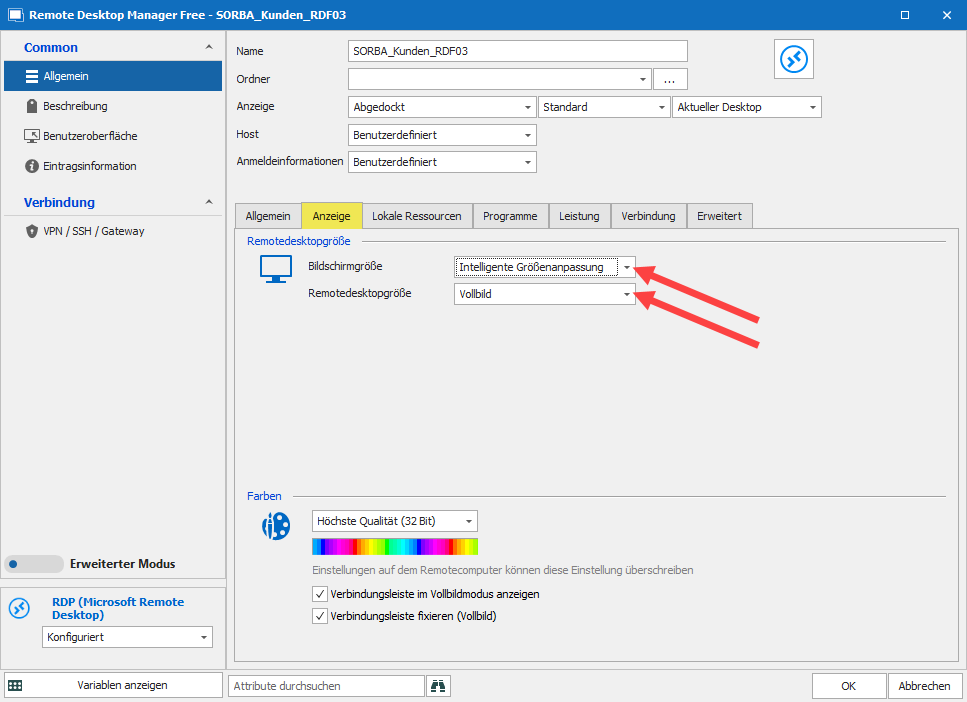This screenshot has height=702, width=967.
Task: Toggle Erweiterter Modus switch
Action: point(32,564)
